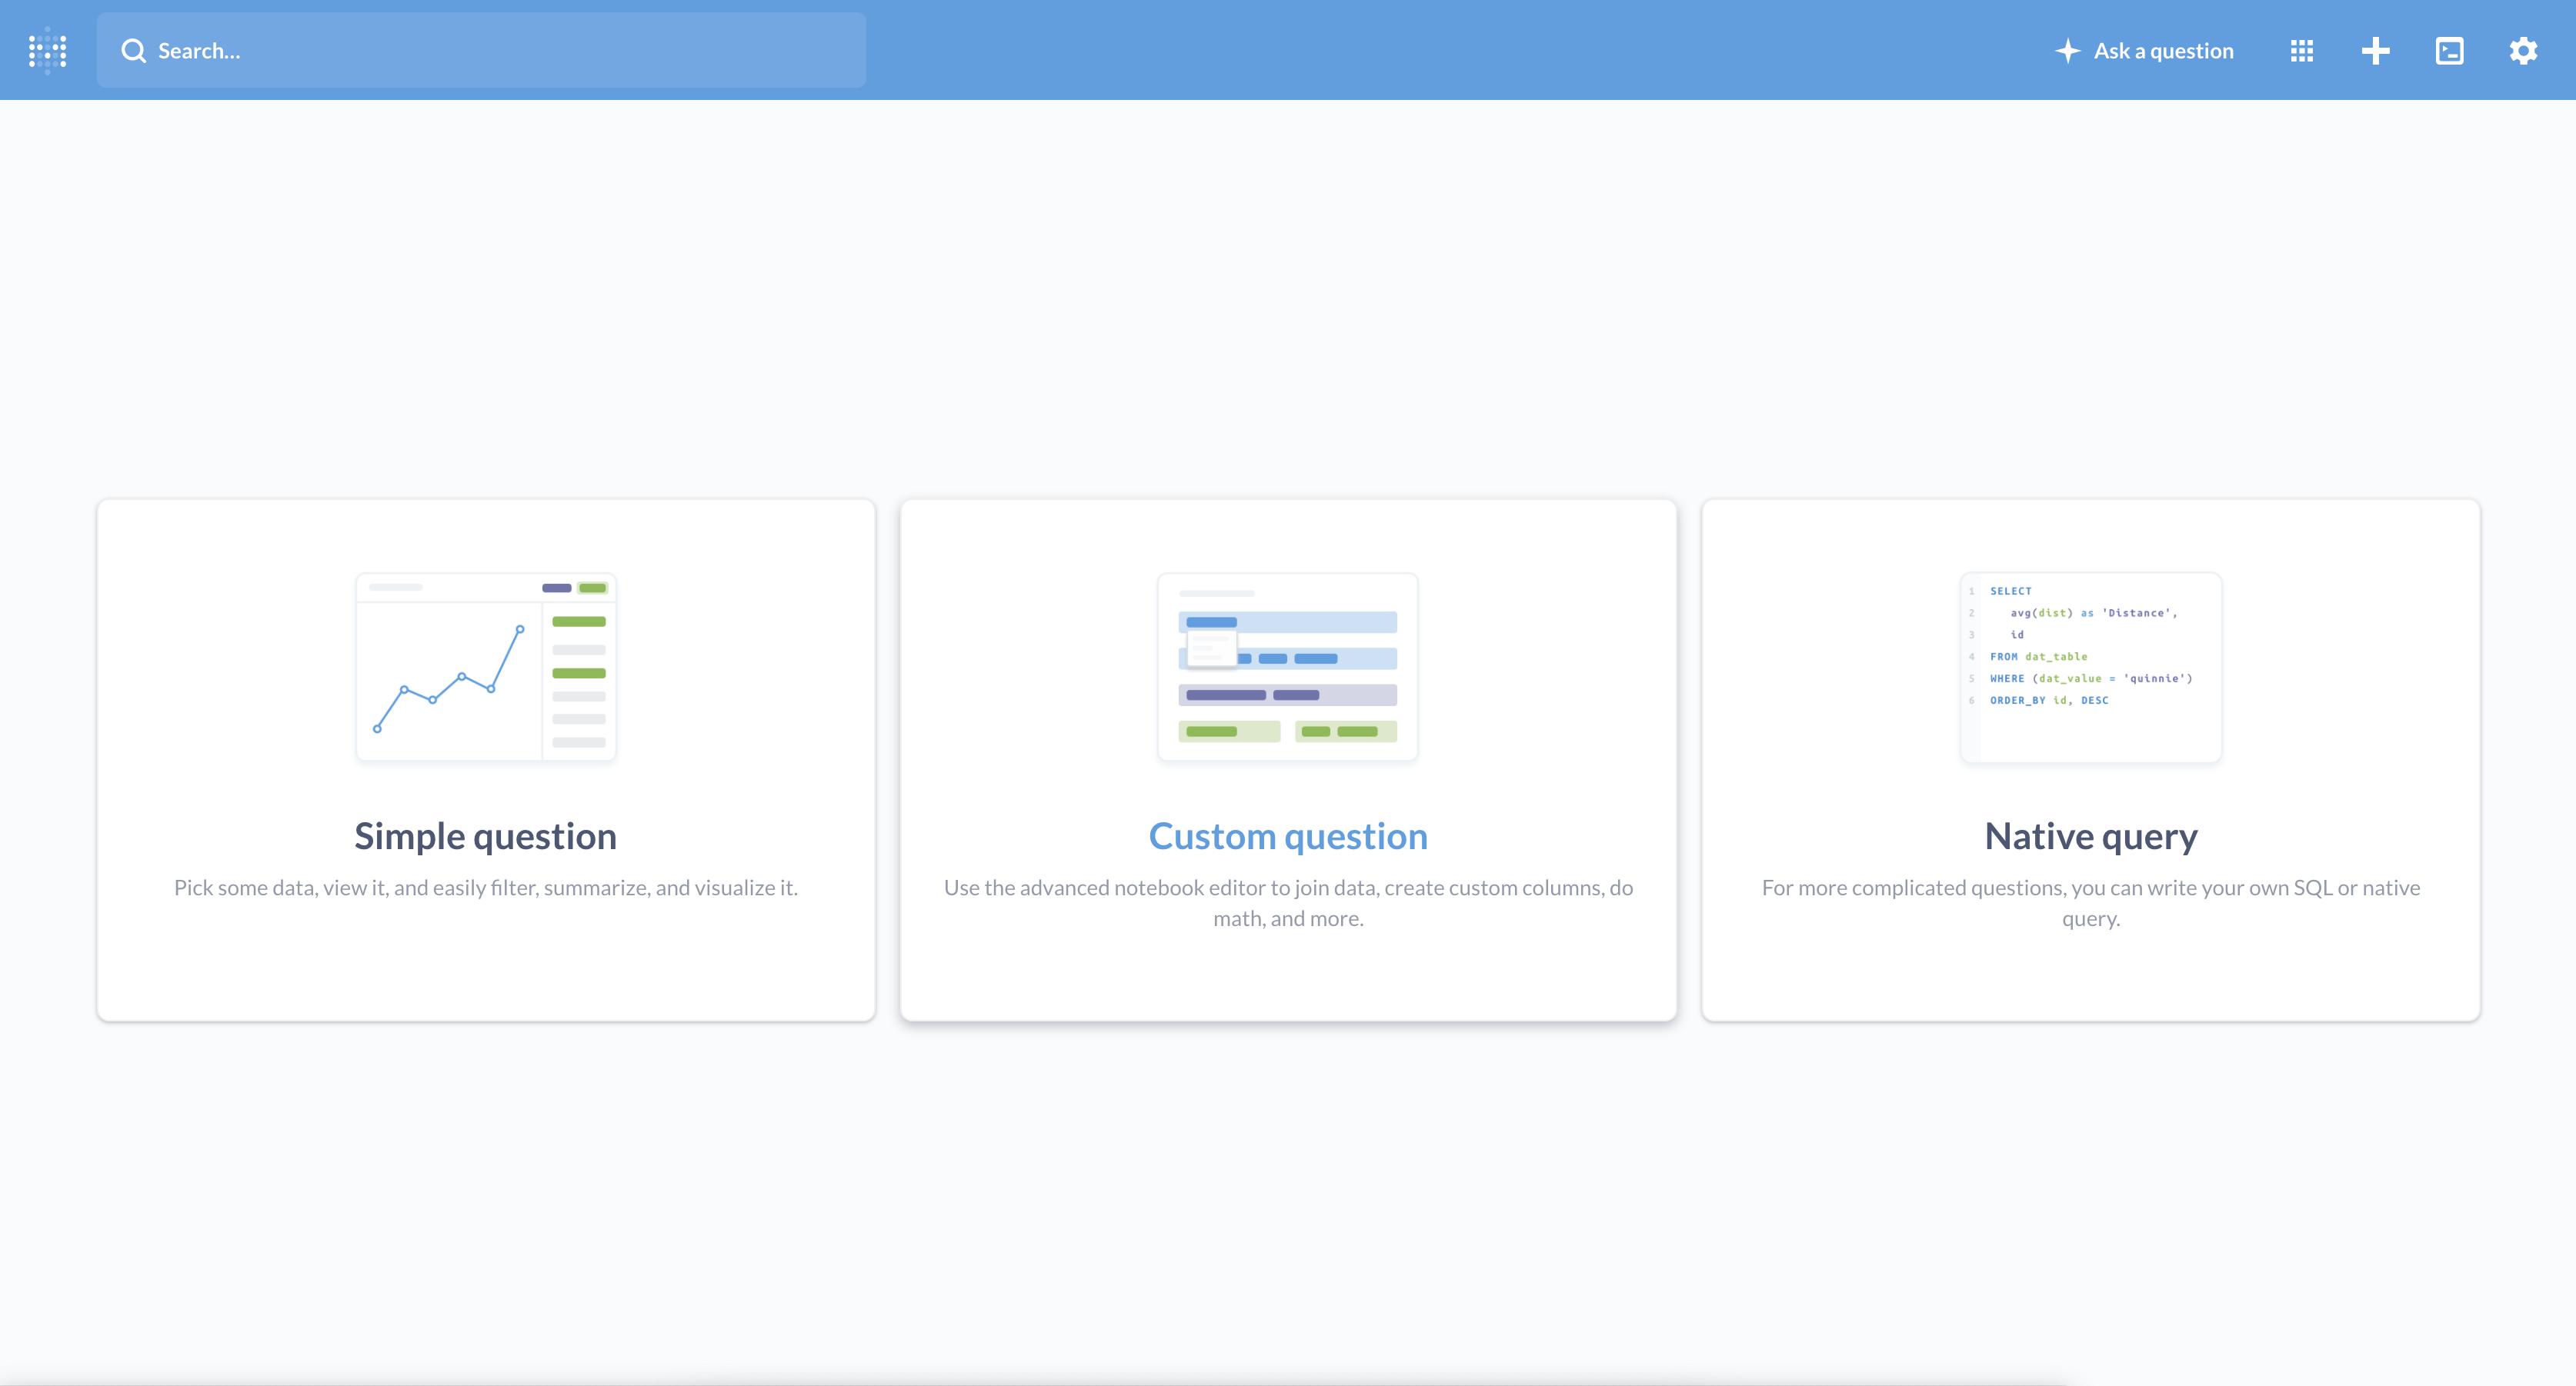Select the Native query heading
Image resolution: width=2576 pixels, height=1386 pixels.
pos(2090,836)
